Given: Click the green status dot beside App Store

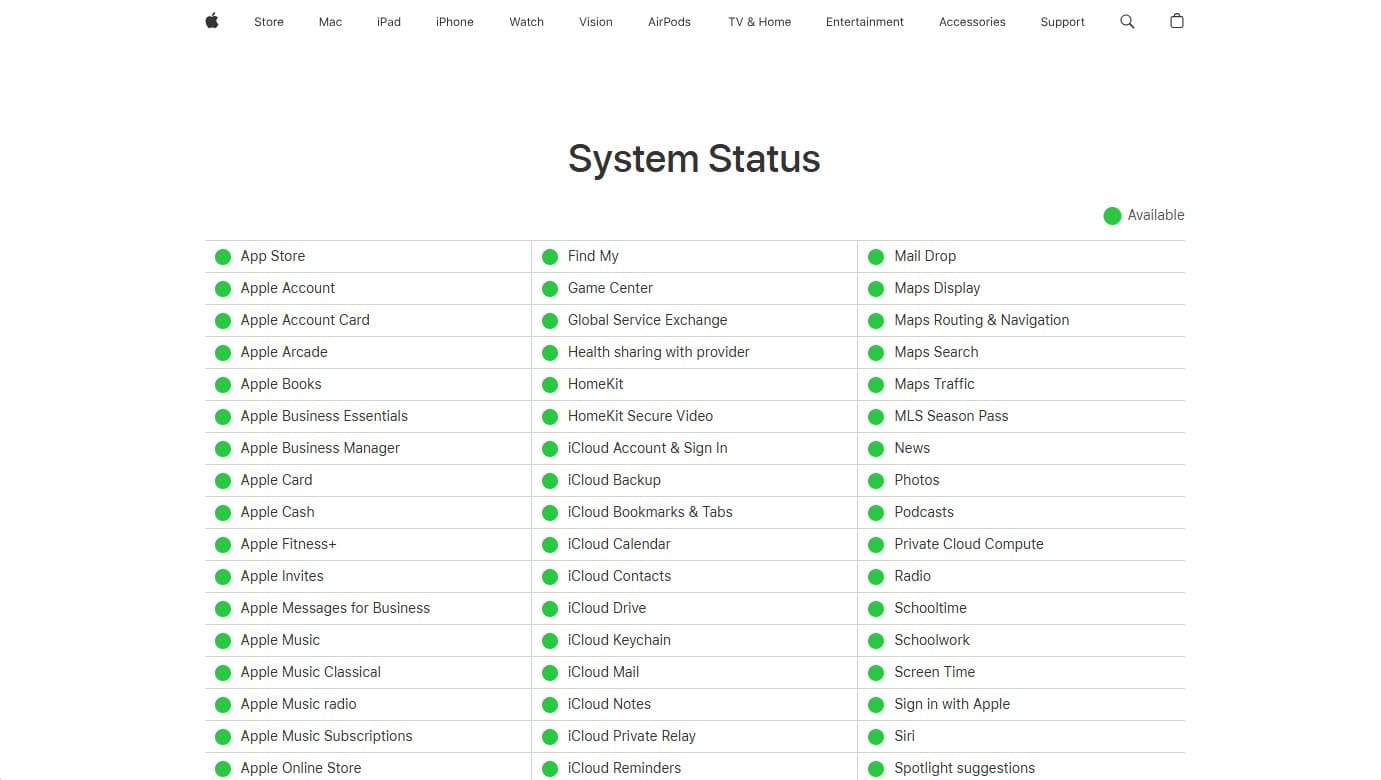Looking at the screenshot, I should (x=222, y=256).
